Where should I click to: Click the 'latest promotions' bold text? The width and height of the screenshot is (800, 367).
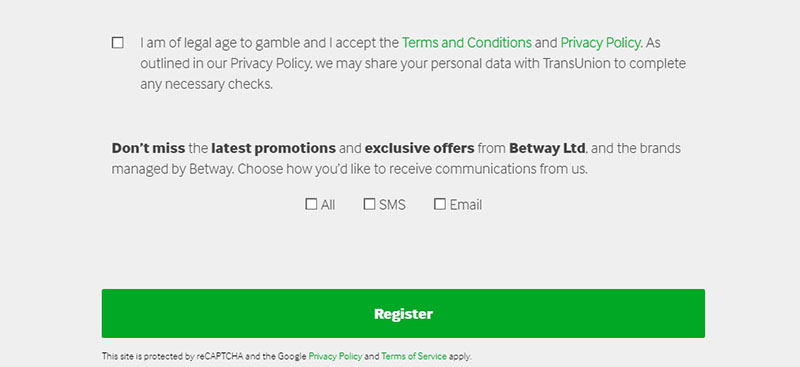(x=273, y=149)
